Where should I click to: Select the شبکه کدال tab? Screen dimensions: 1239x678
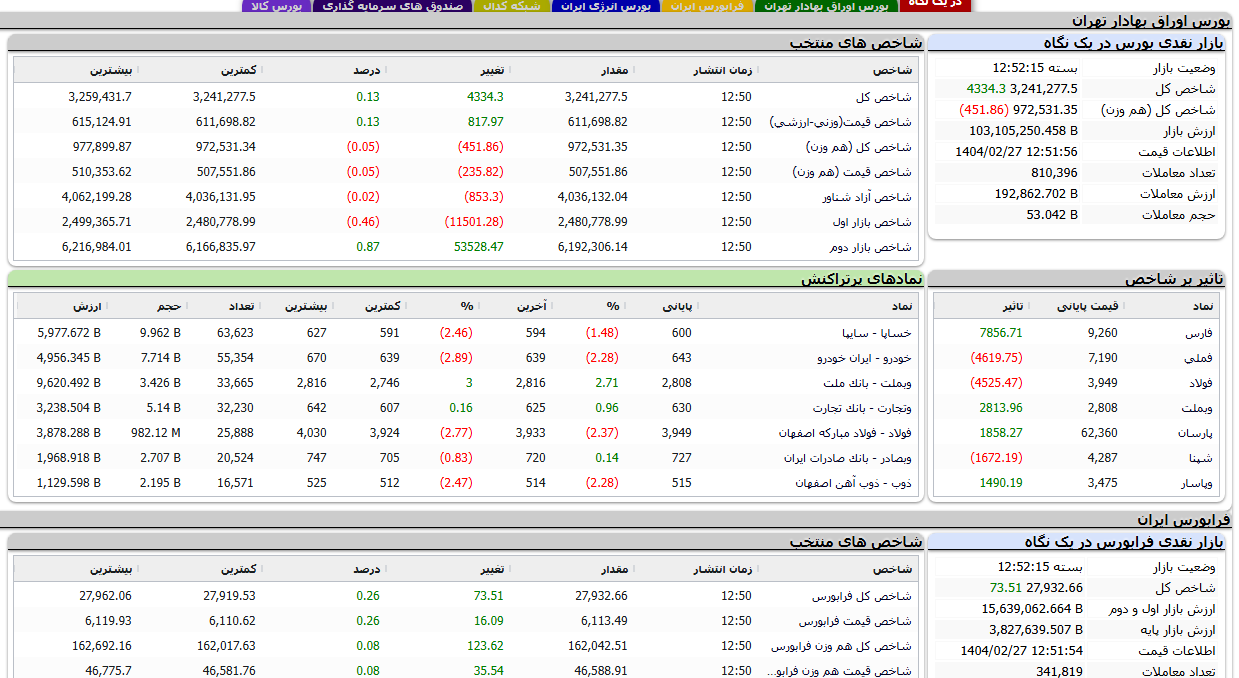click(x=510, y=6)
